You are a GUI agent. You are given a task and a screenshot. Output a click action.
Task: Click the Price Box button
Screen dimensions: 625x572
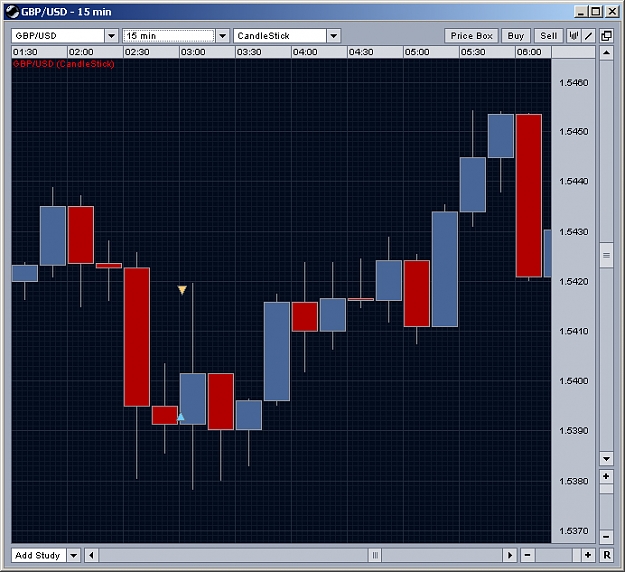(x=471, y=36)
